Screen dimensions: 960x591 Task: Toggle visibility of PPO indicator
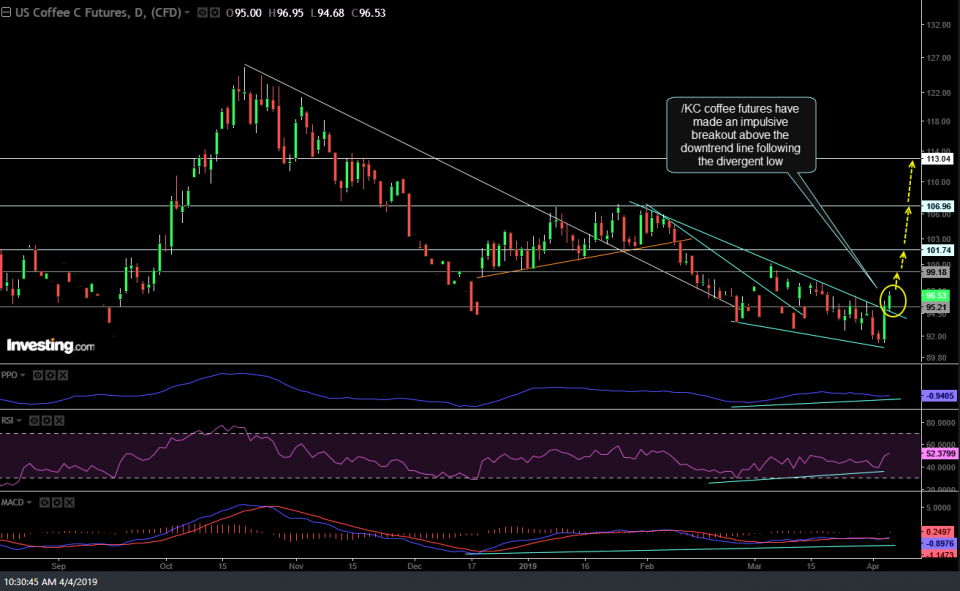(x=38, y=375)
